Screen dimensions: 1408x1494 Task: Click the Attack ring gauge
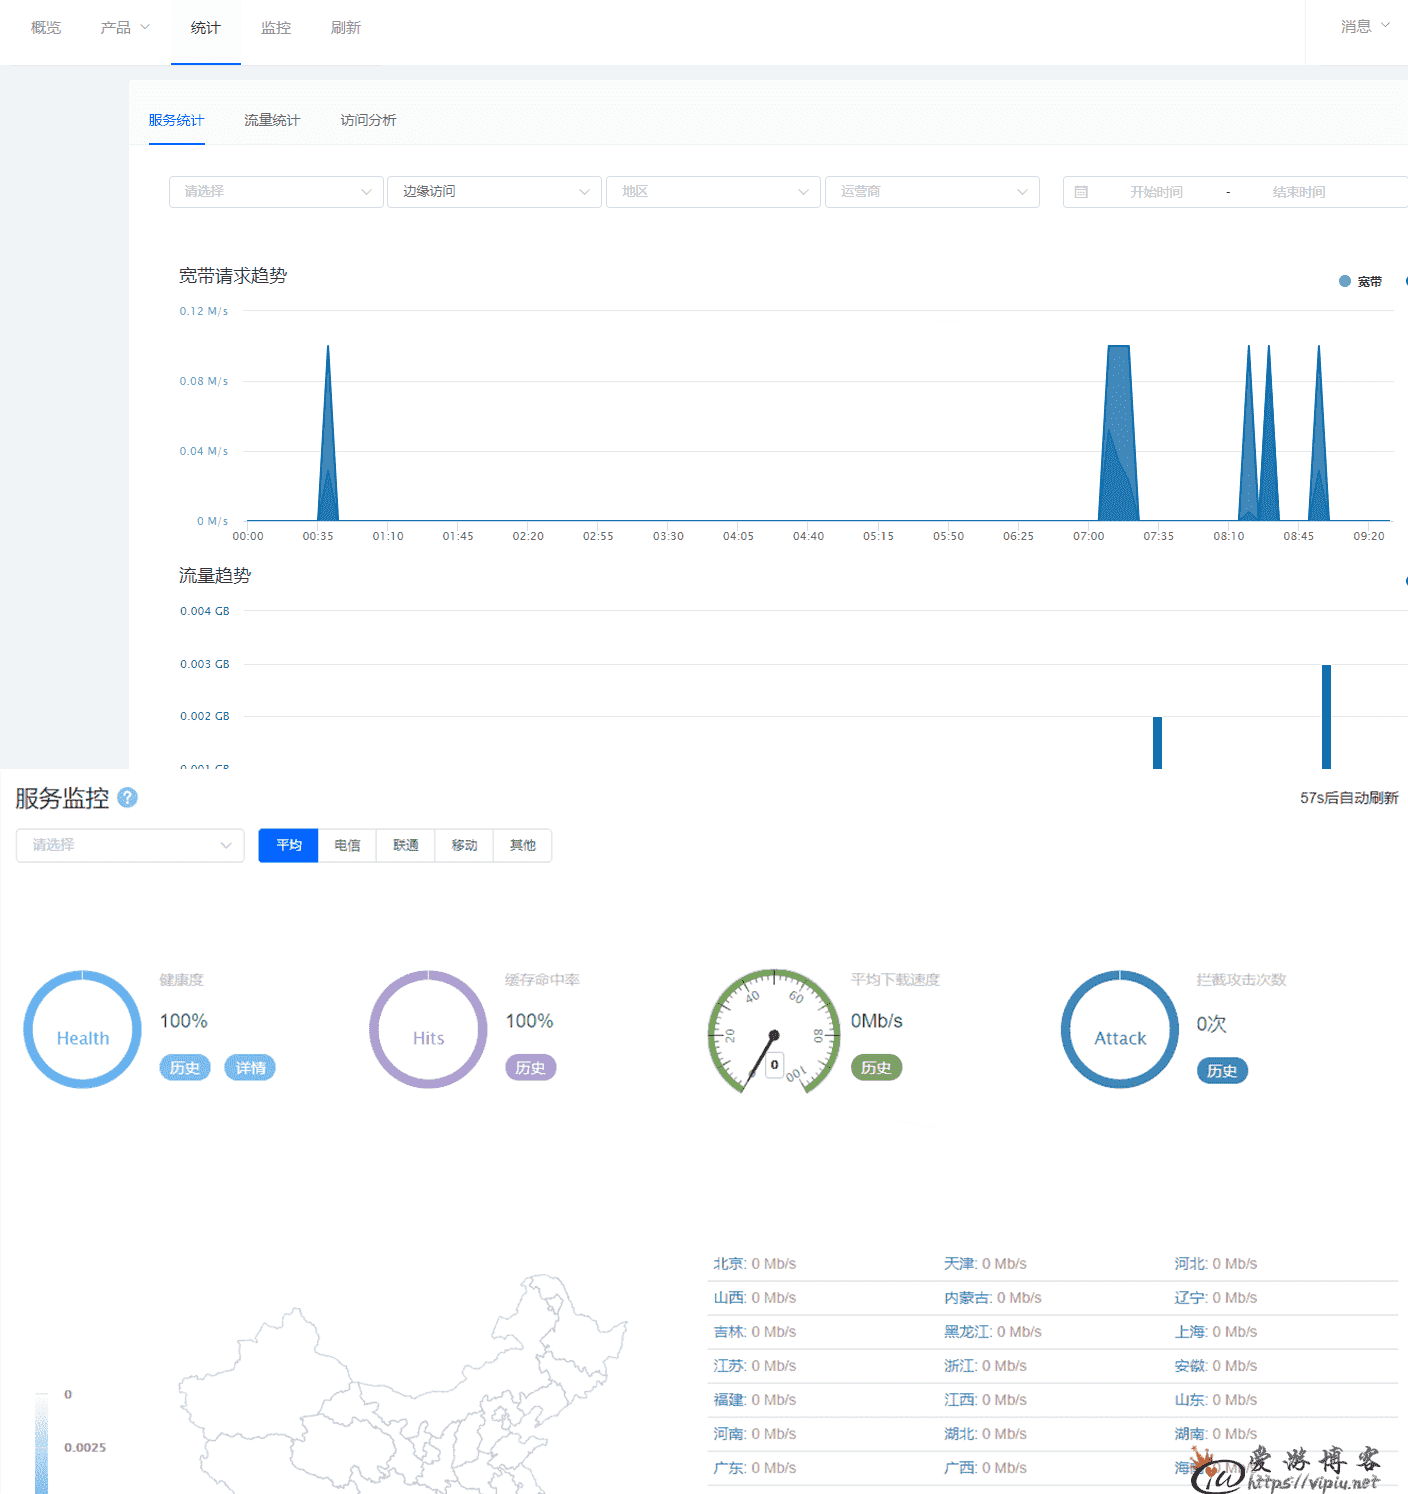pyautogui.click(x=1120, y=1029)
